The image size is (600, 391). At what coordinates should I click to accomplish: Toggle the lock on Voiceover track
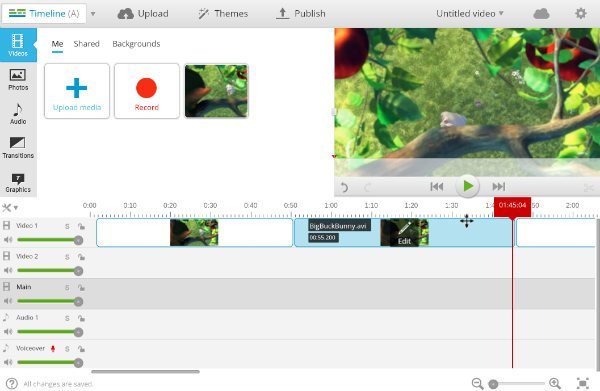[x=81, y=349]
